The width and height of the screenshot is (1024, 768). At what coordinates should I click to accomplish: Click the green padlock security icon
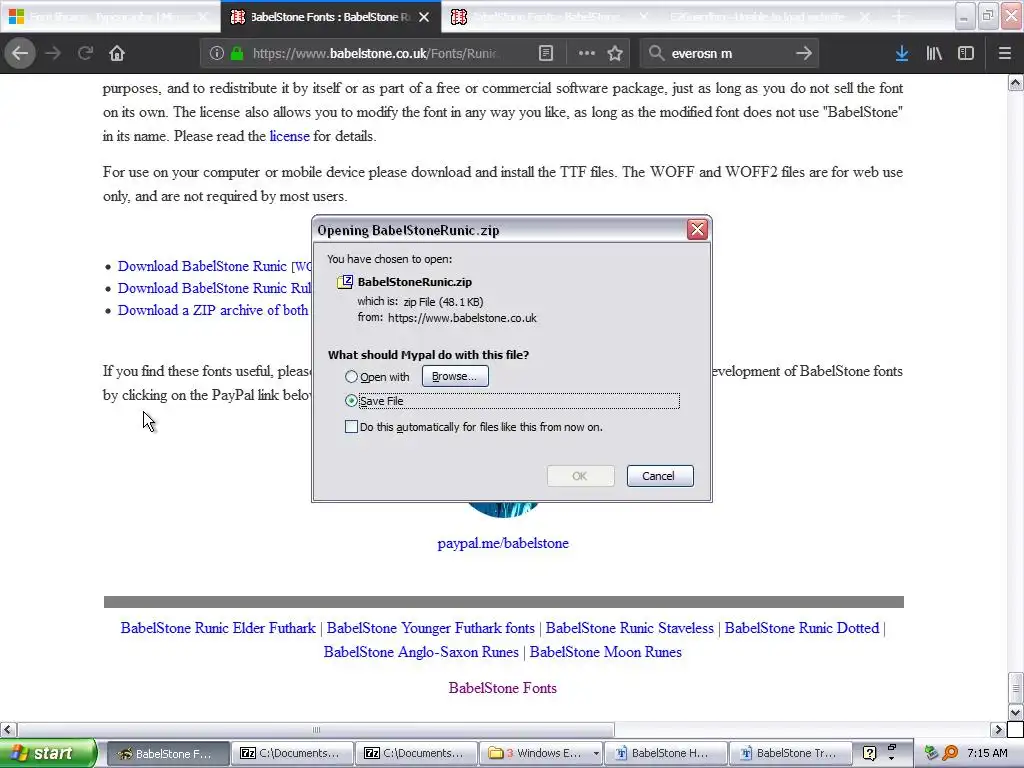point(237,54)
